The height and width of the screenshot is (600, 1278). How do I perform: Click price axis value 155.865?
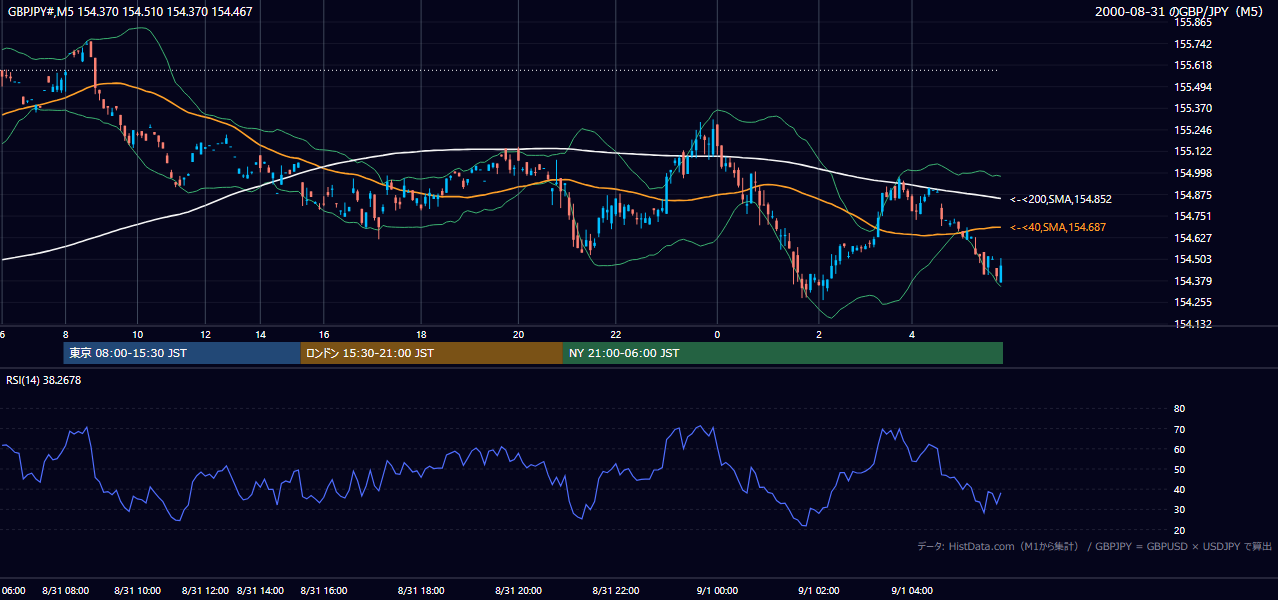pyautogui.click(x=1192, y=22)
